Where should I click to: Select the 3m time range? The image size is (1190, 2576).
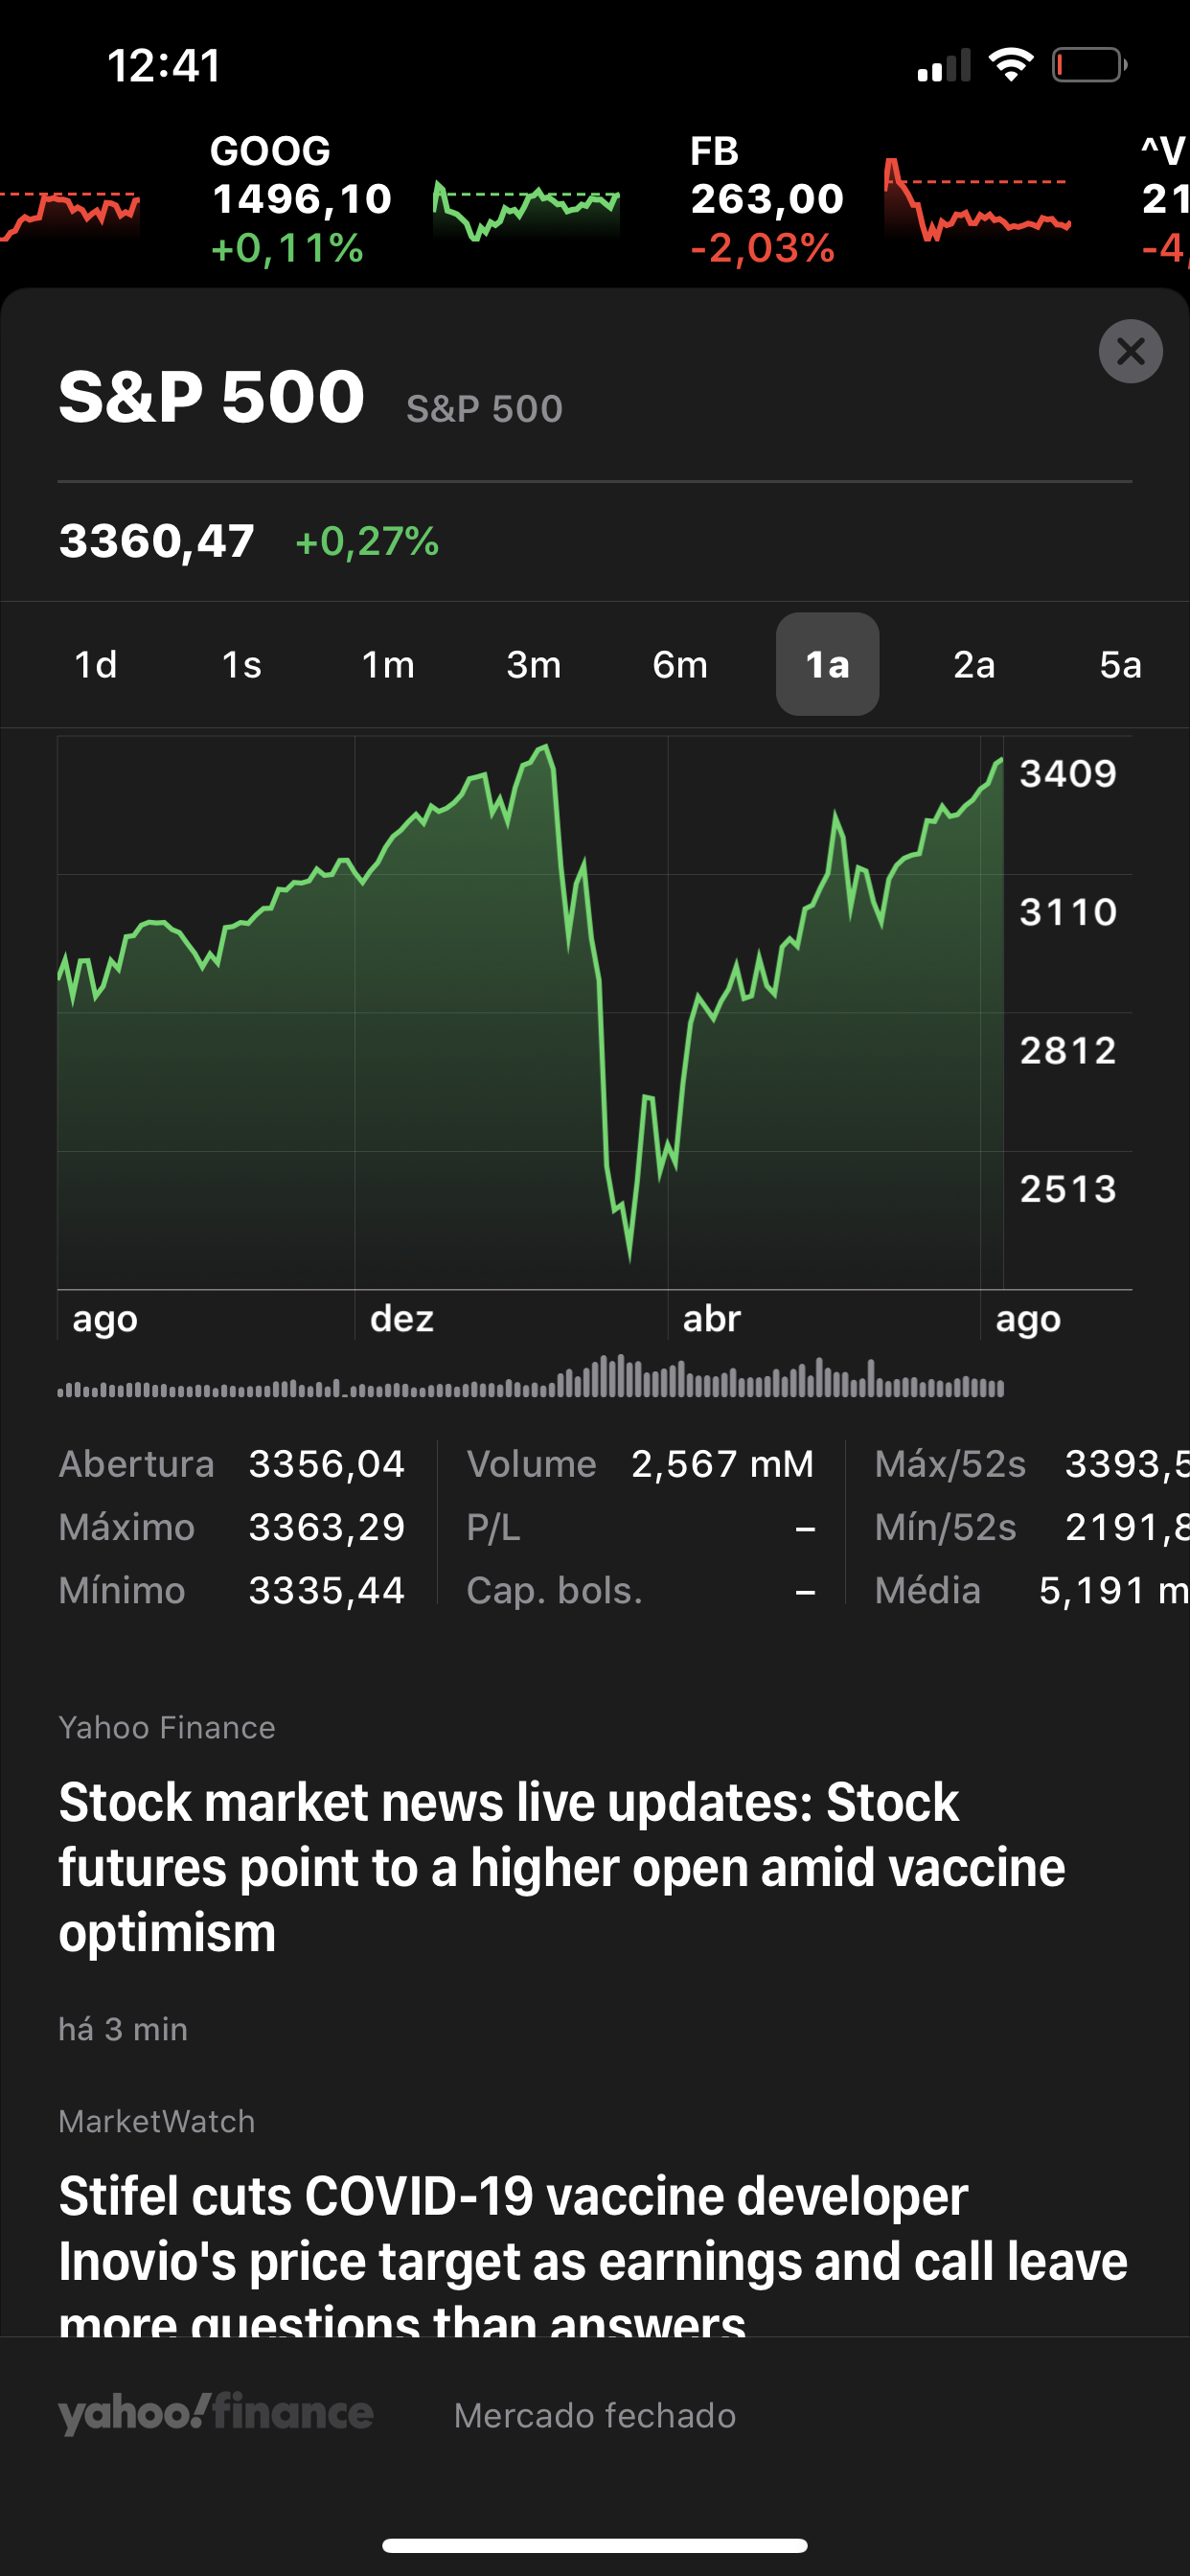click(x=534, y=665)
